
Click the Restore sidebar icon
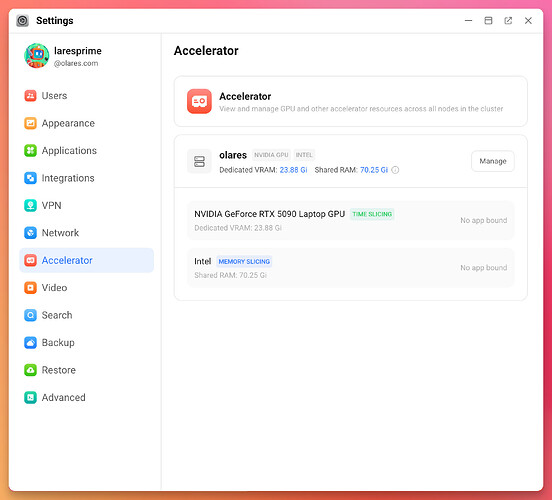pos(30,370)
